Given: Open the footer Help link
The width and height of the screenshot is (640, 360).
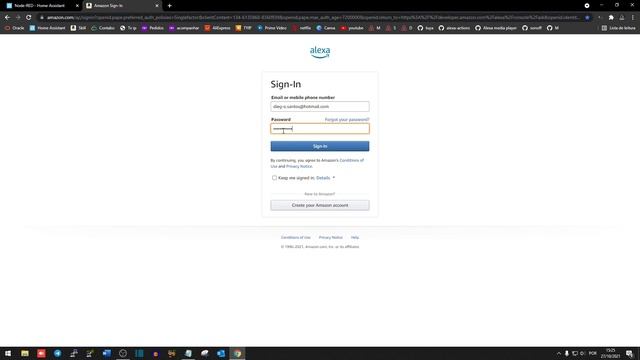Looking at the screenshot, I should coord(355,238).
